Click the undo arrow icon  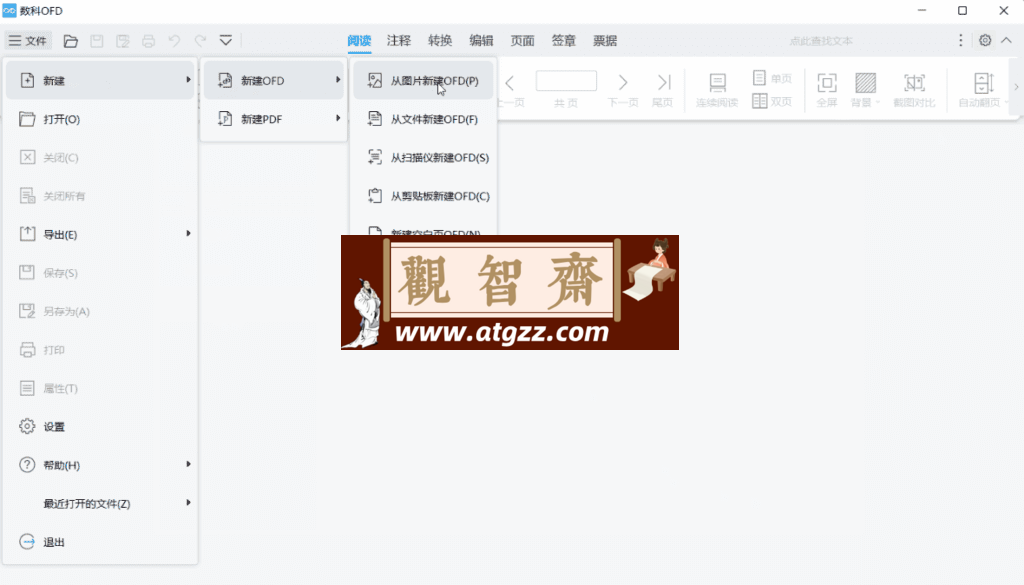point(174,41)
